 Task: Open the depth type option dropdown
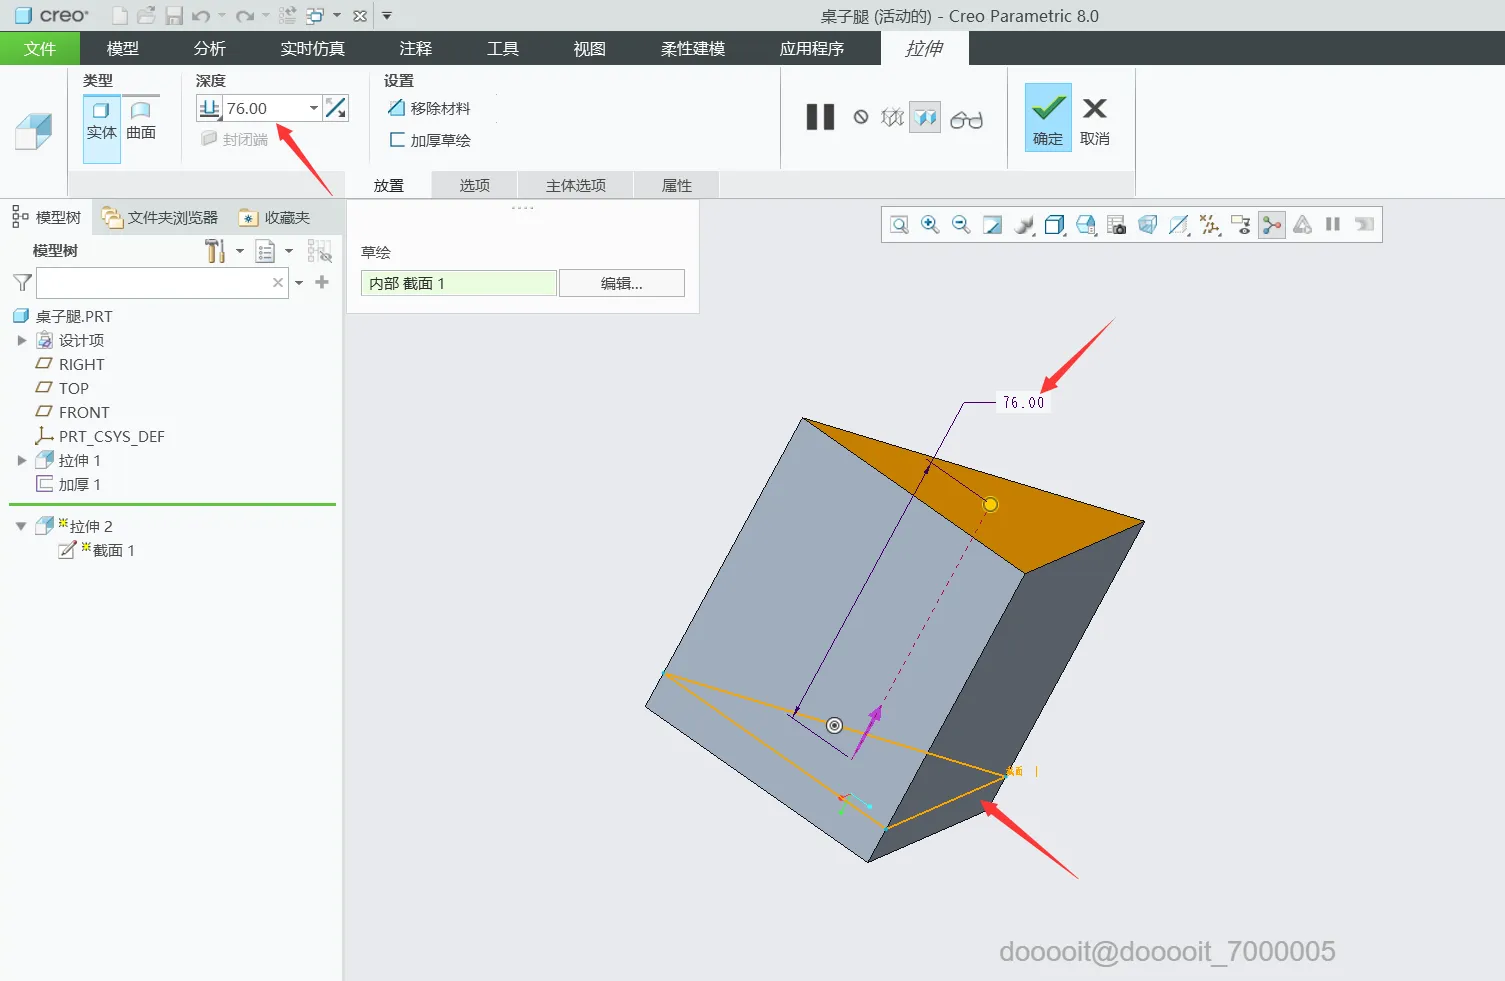(209, 109)
